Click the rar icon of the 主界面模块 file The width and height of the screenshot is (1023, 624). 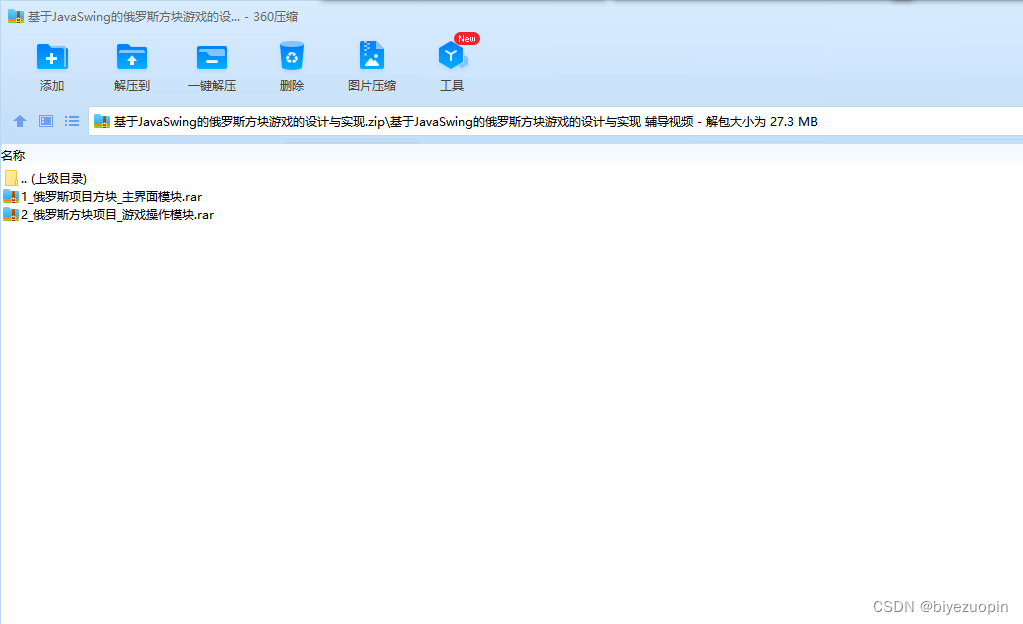(x=11, y=197)
